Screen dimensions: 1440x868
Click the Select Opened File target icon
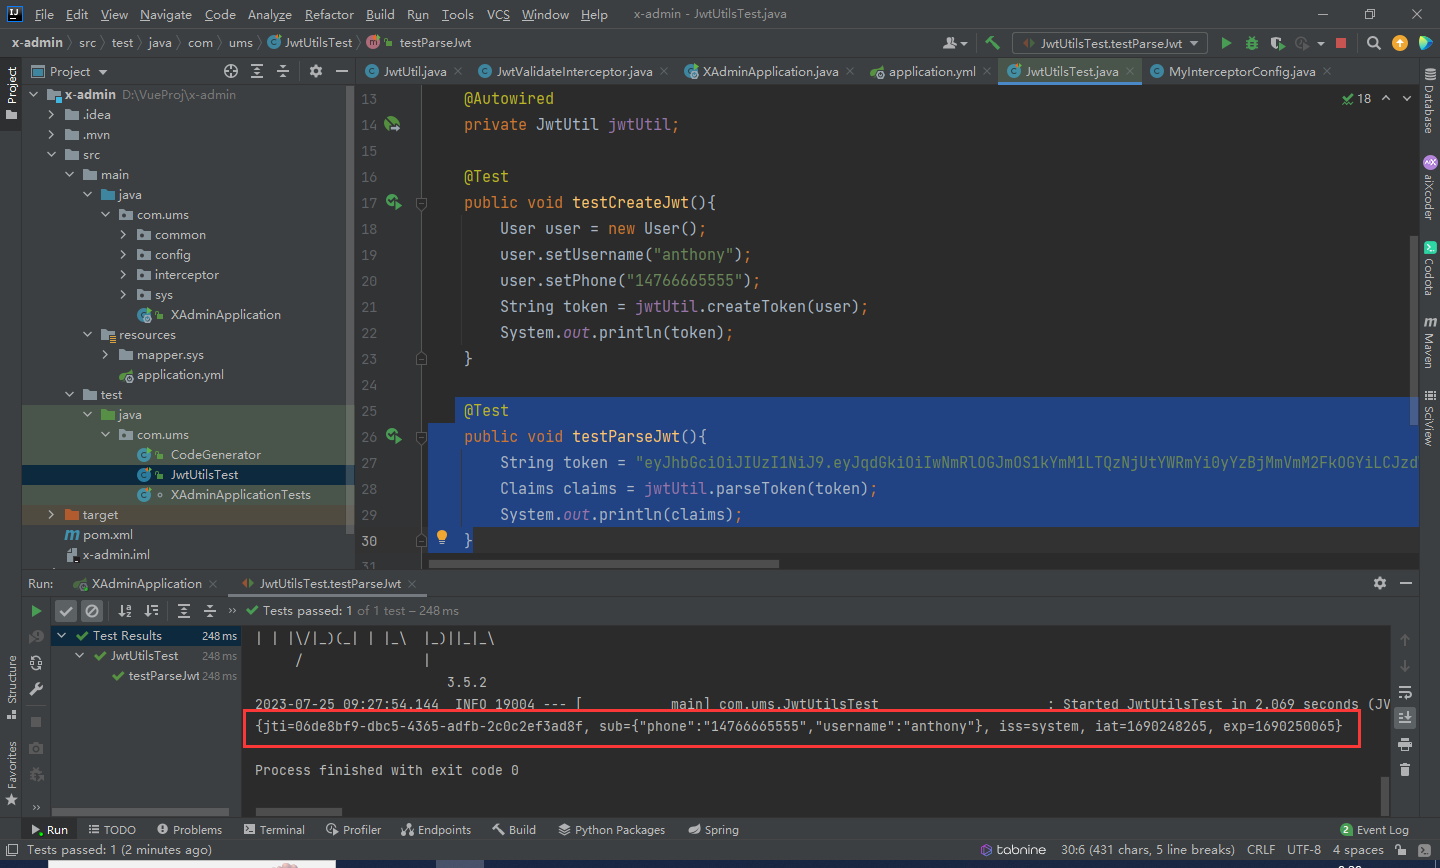coord(231,71)
